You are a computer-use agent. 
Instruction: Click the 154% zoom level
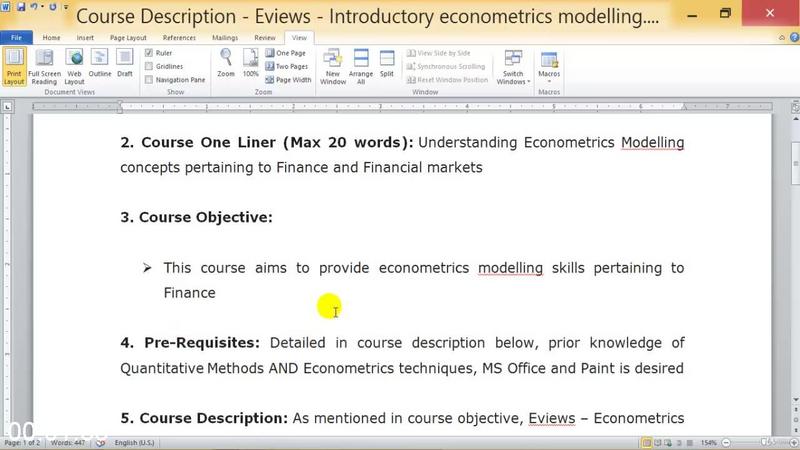(708, 443)
